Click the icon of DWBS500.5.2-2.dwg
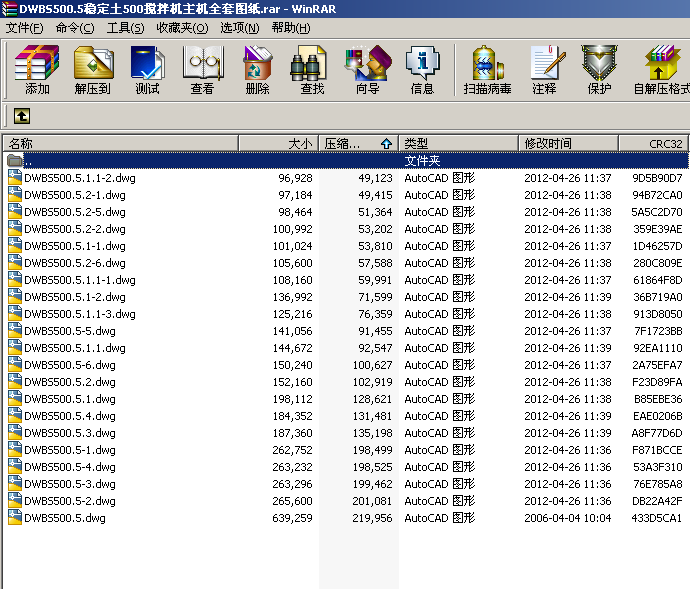This screenshot has width=690, height=589. (15, 228)
